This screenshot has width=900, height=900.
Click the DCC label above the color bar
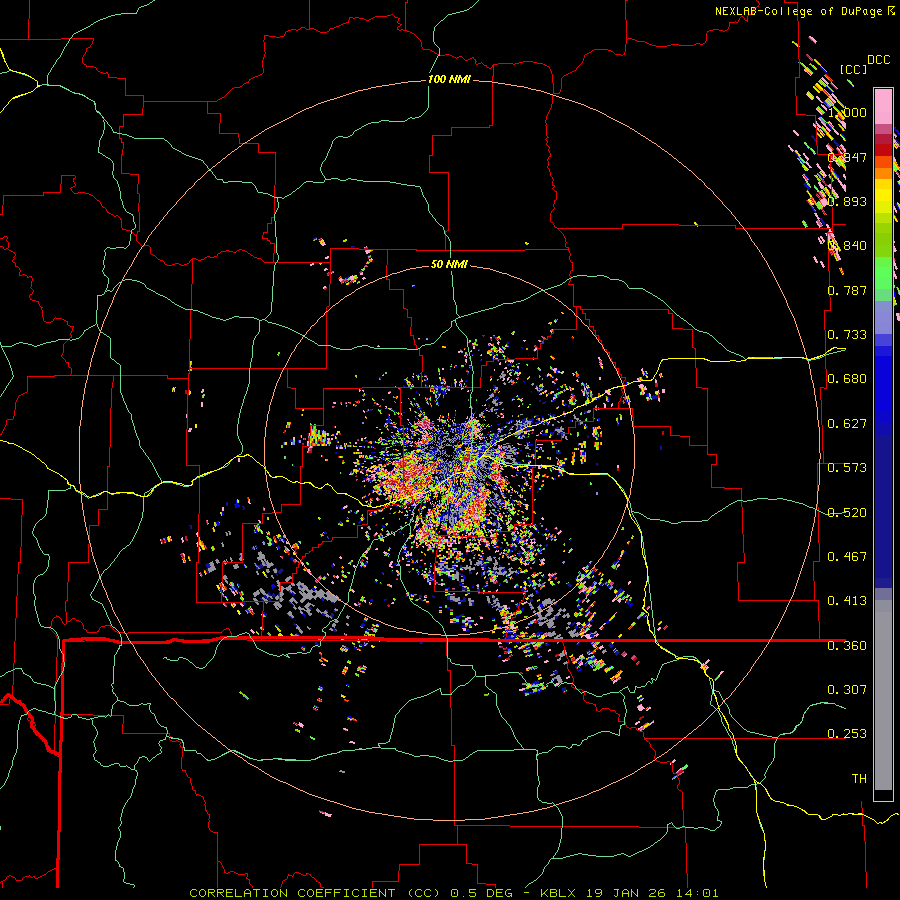click(x=879, y=60)
